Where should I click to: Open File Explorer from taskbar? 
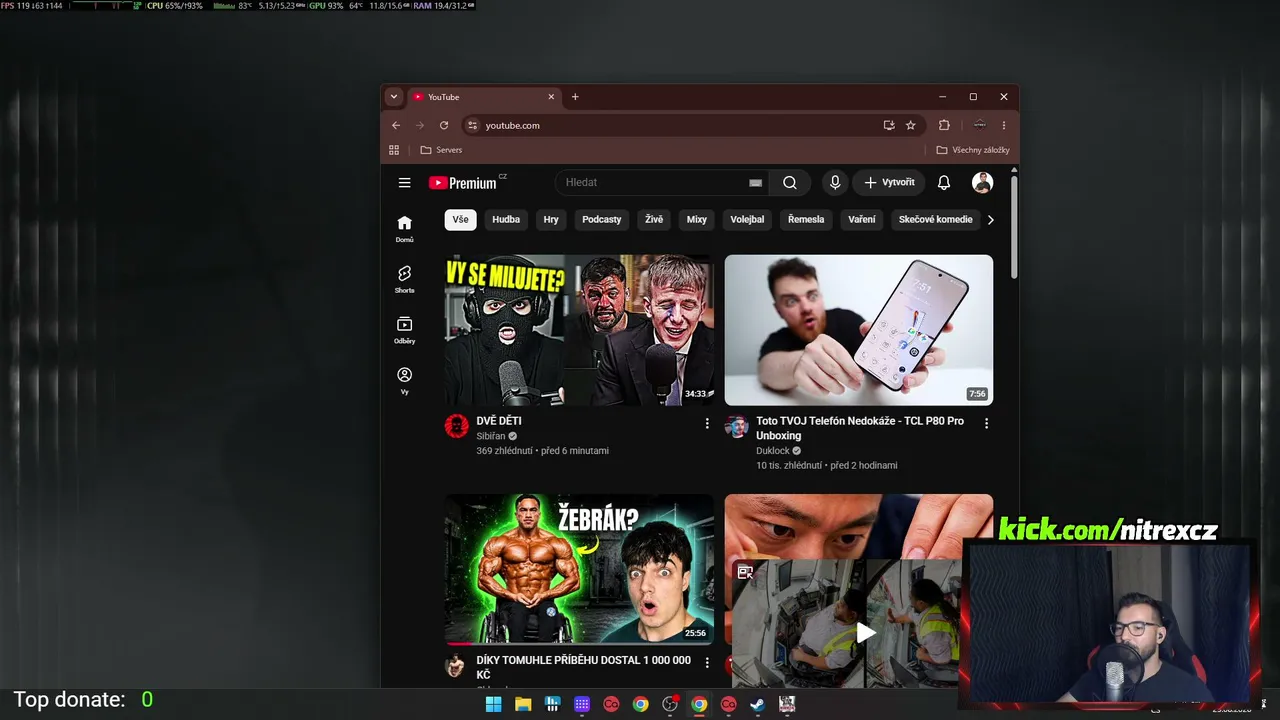pos(523,704)
